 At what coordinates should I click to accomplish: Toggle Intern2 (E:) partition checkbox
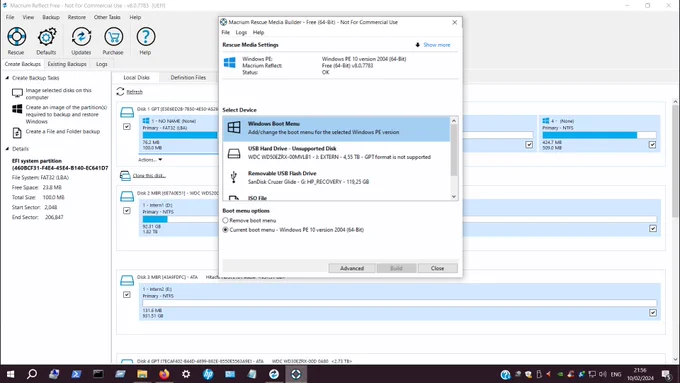click(653, 313)
